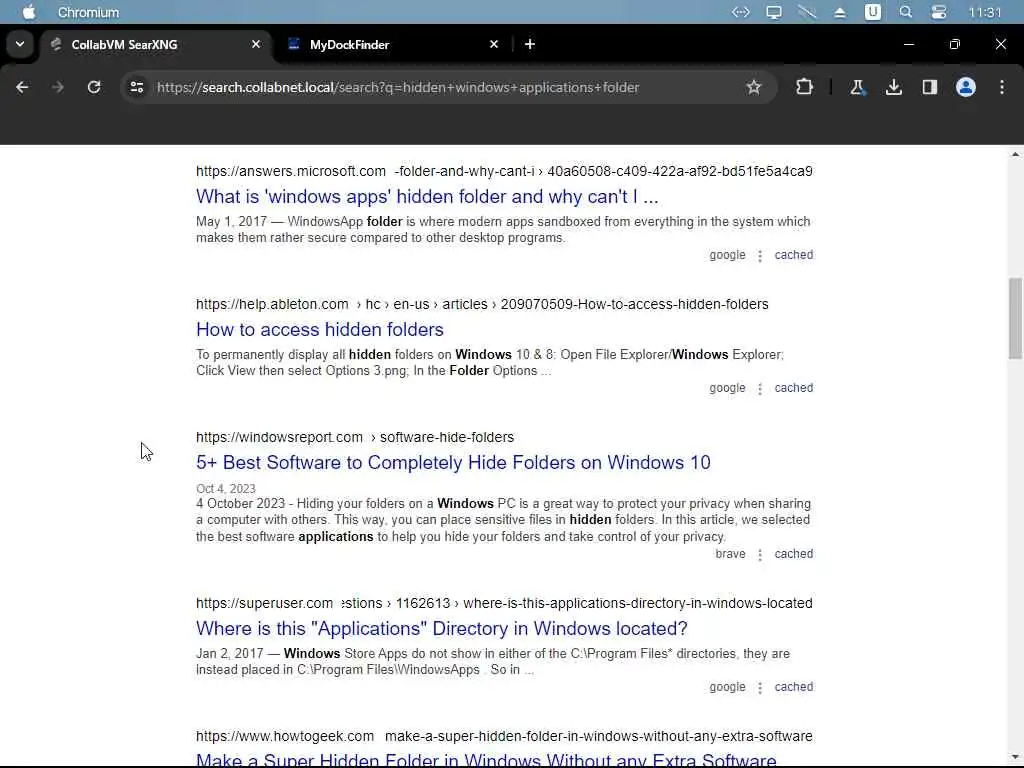Open Chromium three-dot menu
This screenshot has width=1024, height=768.
coord(1002,87)
